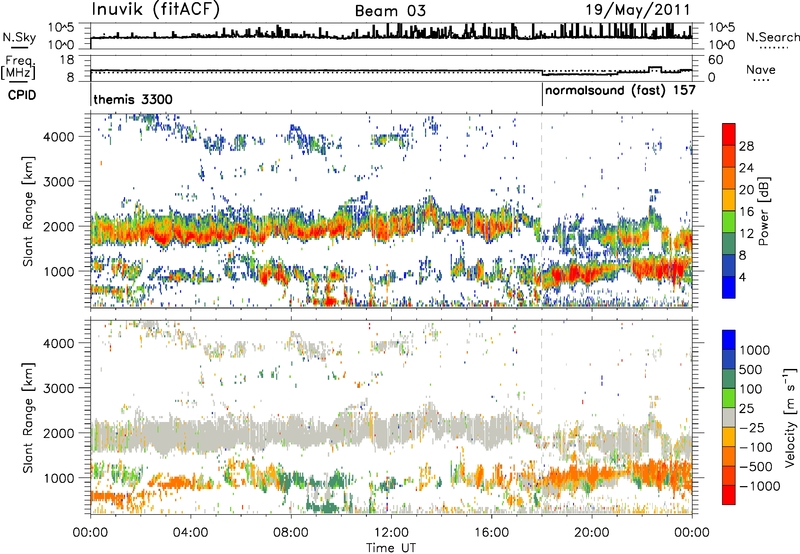Image resolution: width=800 pixels, height=554 pixels.
Task: Click the light green segment of Power color bar
Action: click(729, 222)
